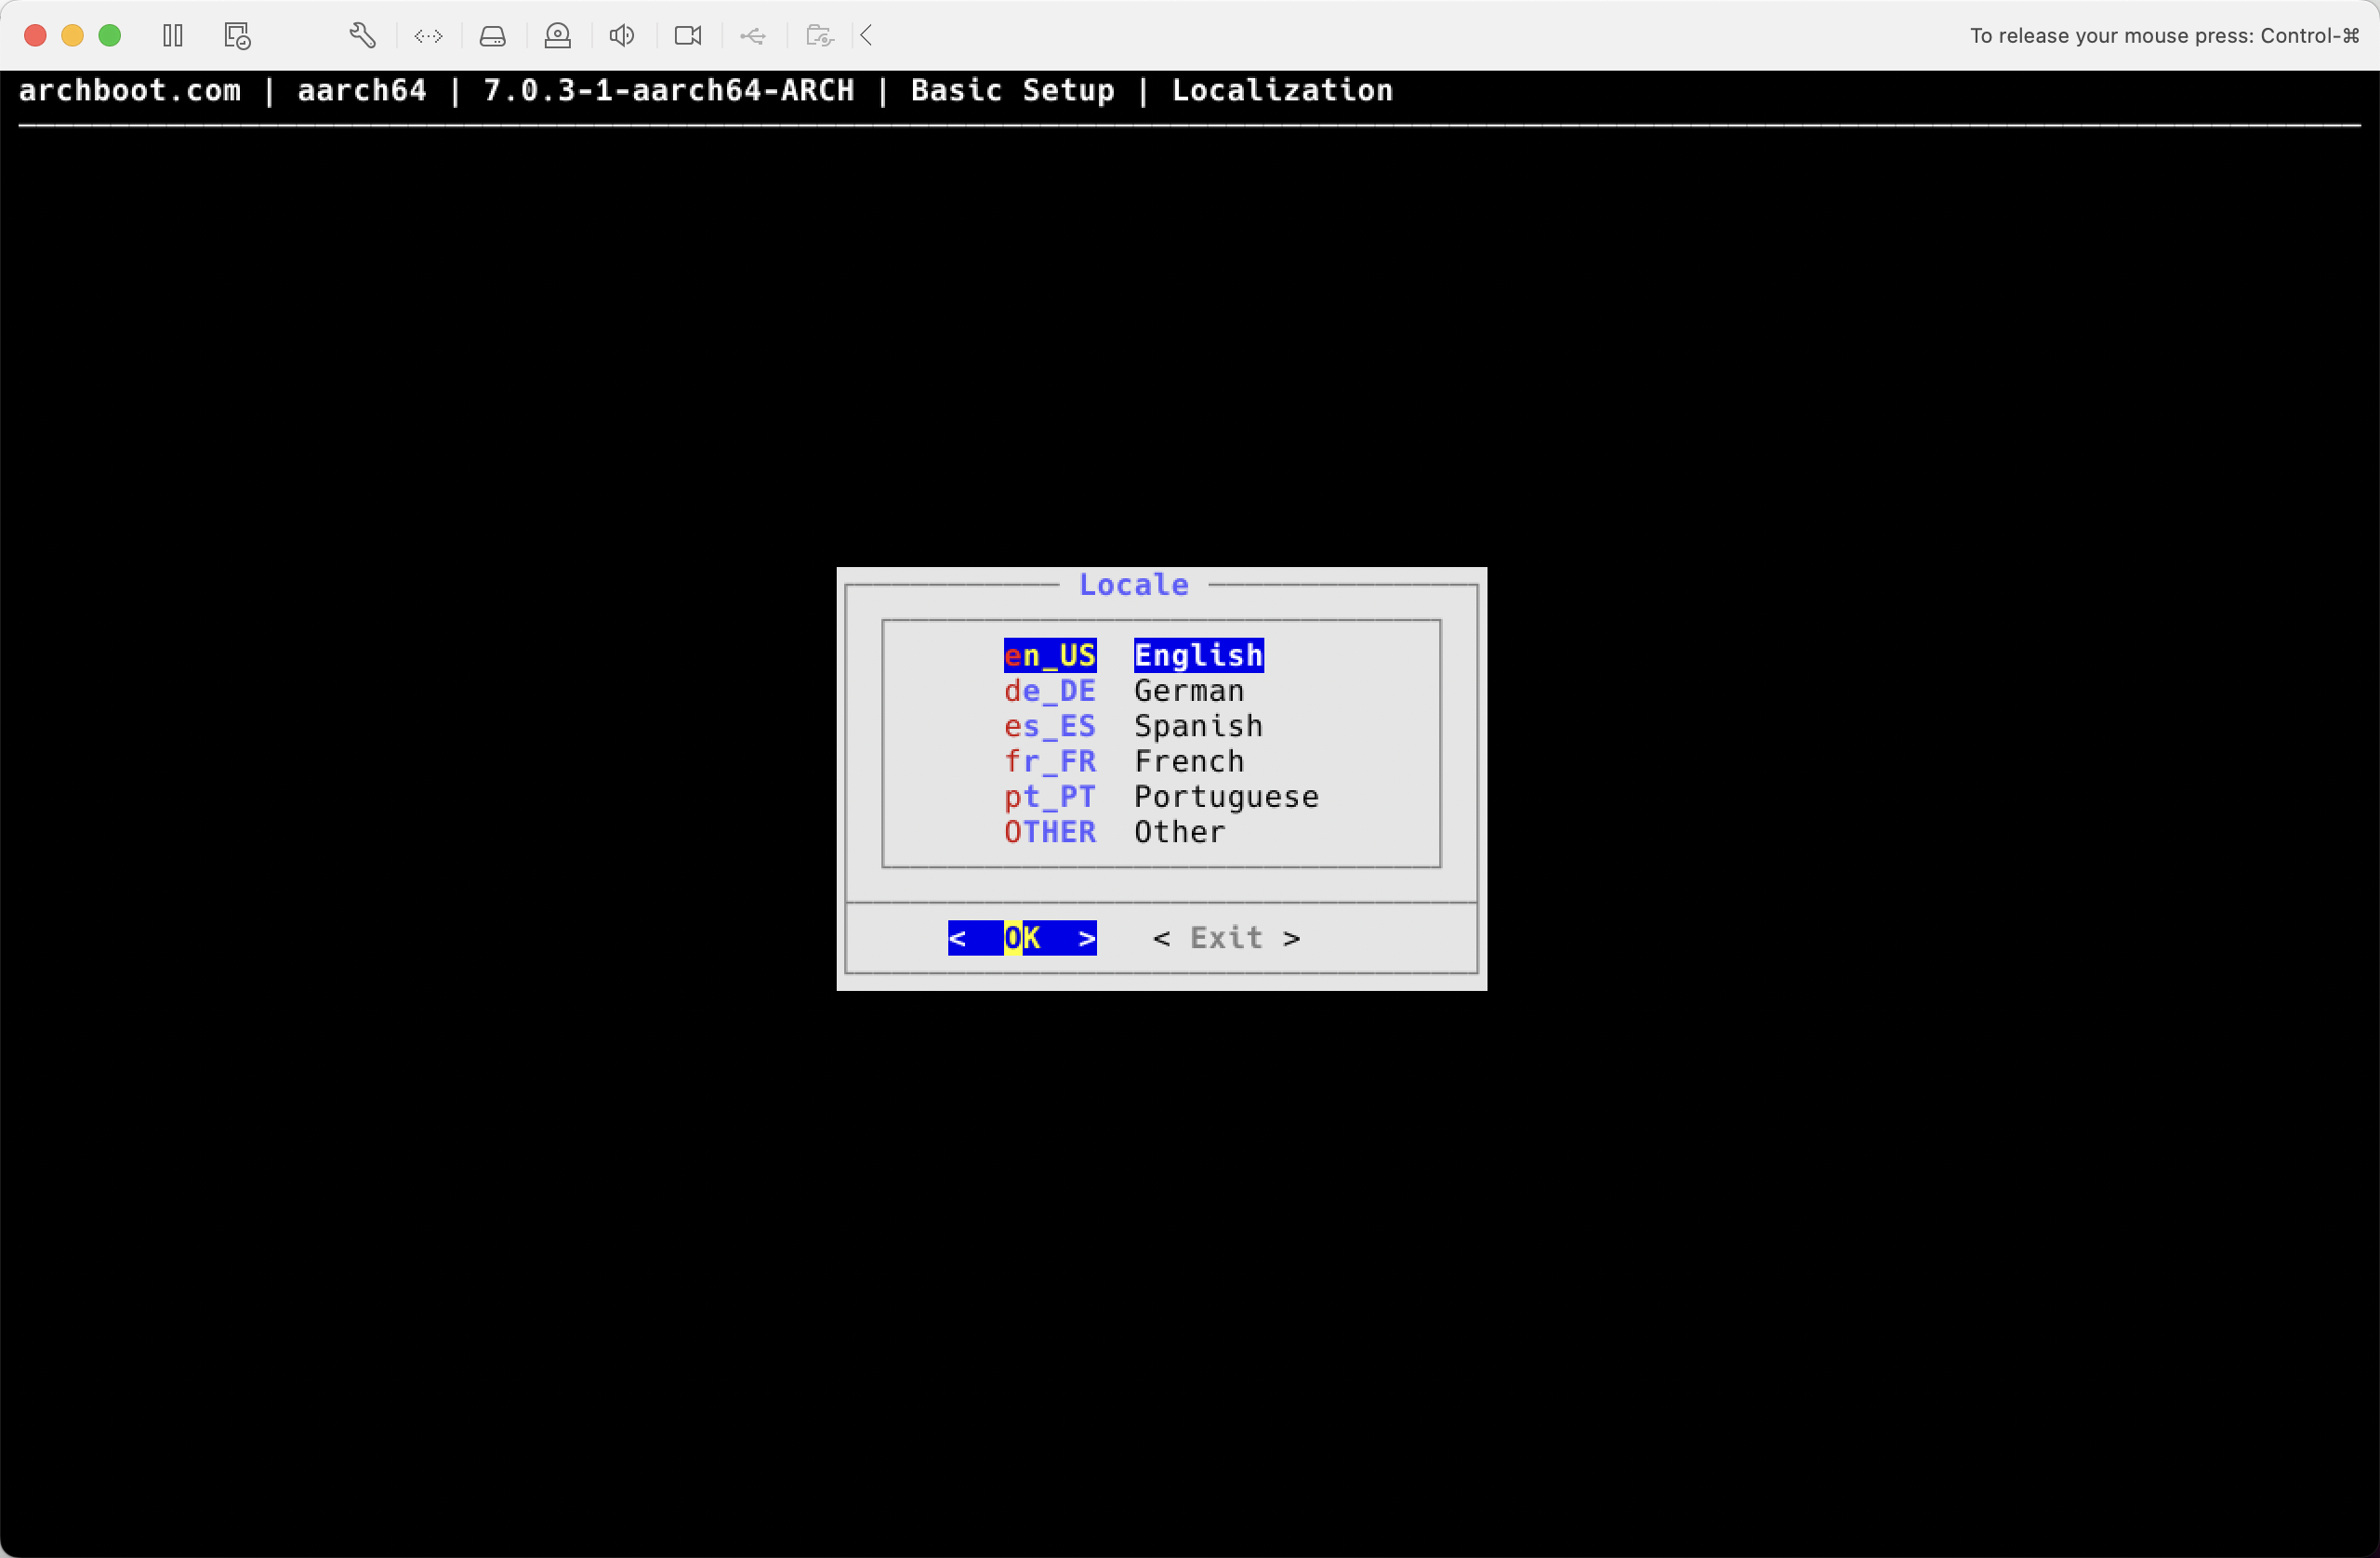Click the Exit button
This screenshot has height=1558, width=2380.
click(1226, 937)
